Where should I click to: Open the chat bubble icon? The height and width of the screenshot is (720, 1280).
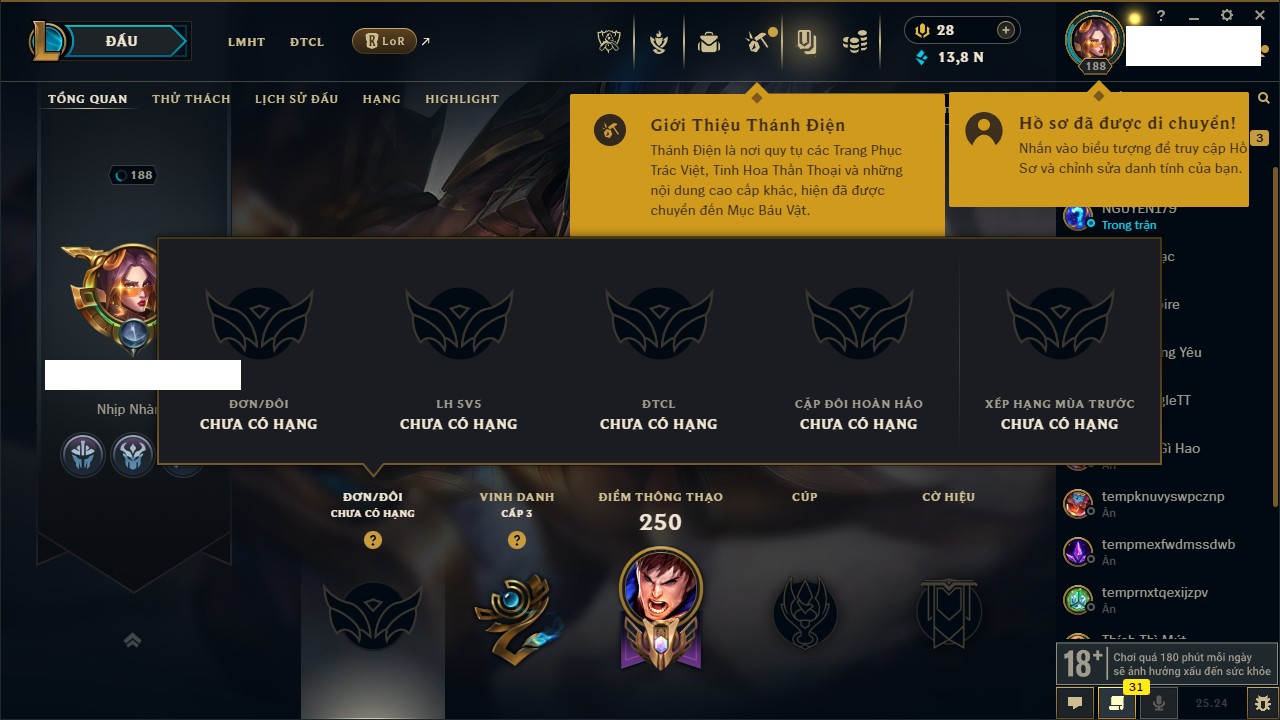1075,702
